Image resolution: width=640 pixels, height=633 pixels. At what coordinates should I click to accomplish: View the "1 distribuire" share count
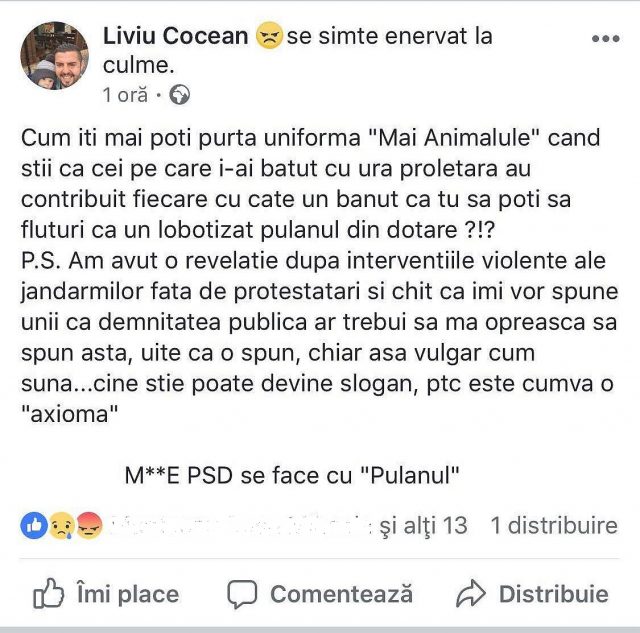click(x=553, y=525)
